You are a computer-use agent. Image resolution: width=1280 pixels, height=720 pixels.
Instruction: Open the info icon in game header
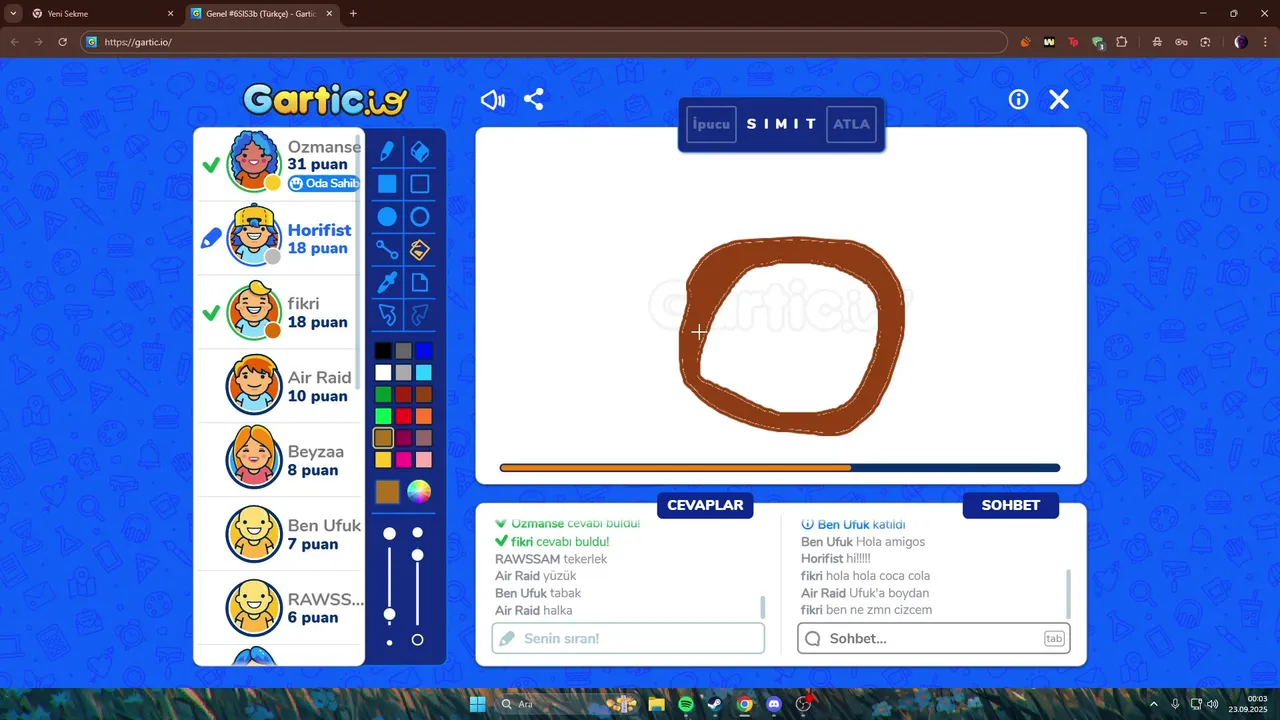click(1018, 99)
